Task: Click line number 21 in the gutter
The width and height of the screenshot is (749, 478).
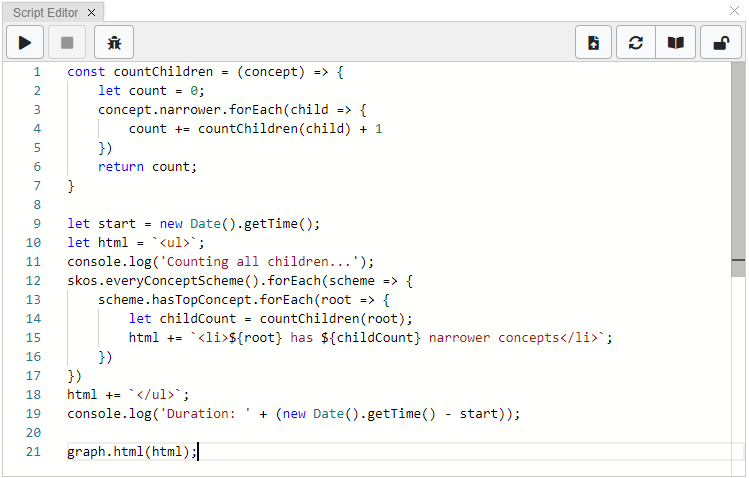Action: (33, 452)
